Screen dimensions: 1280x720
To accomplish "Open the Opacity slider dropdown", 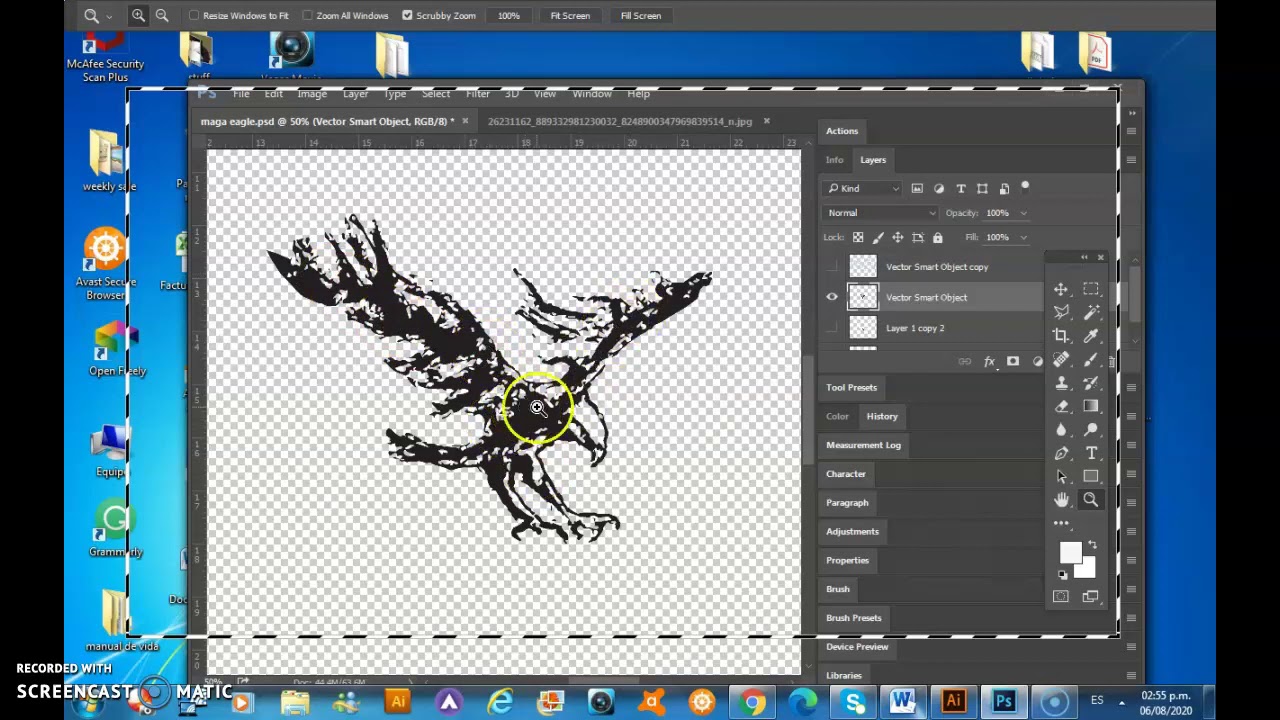I will pos(1022,213).
